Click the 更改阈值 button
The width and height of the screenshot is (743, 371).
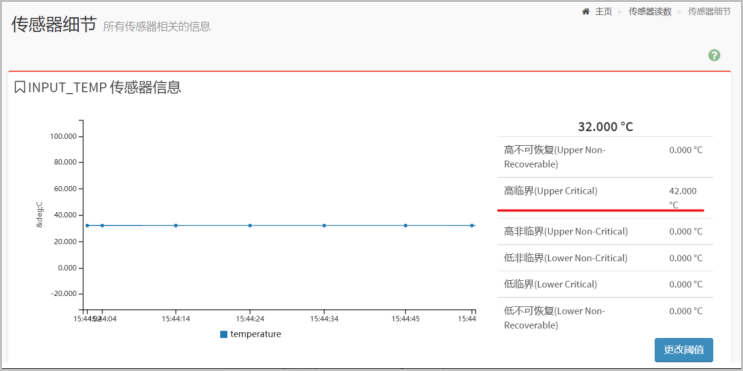click(x=684, y=350)
